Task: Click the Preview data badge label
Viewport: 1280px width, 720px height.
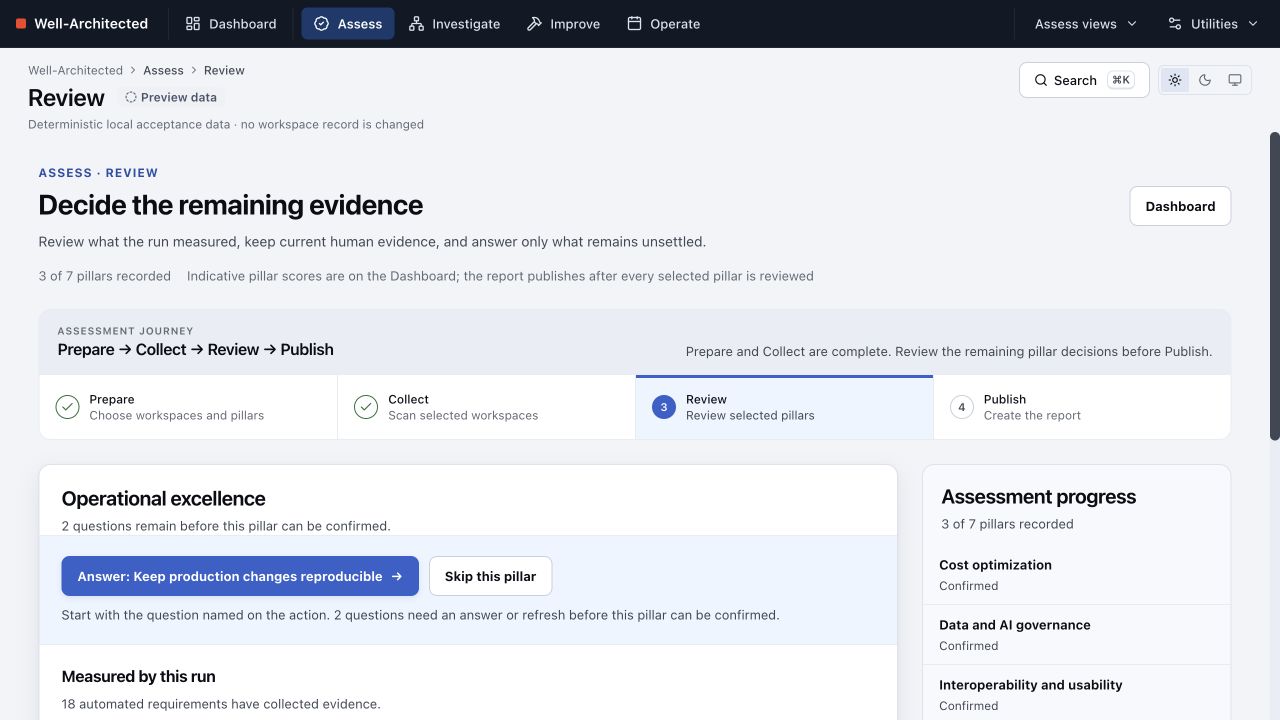Action: [179, 97]
